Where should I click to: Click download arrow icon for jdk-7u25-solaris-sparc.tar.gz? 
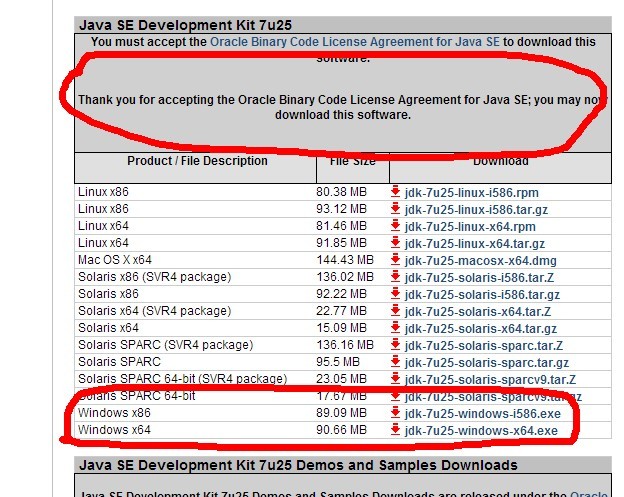click(395, 362)
